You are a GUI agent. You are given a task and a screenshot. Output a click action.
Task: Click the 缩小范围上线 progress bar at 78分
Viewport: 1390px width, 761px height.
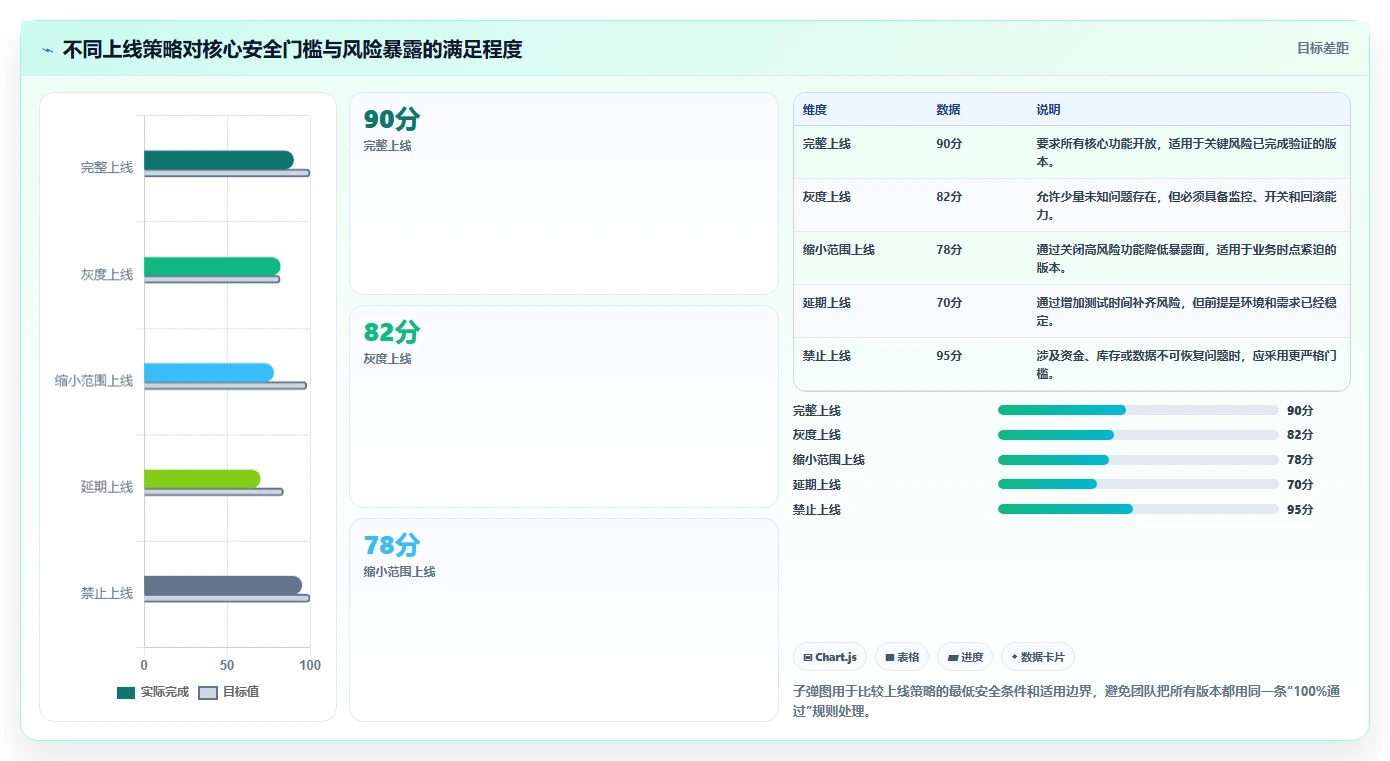click(1138, 460)
